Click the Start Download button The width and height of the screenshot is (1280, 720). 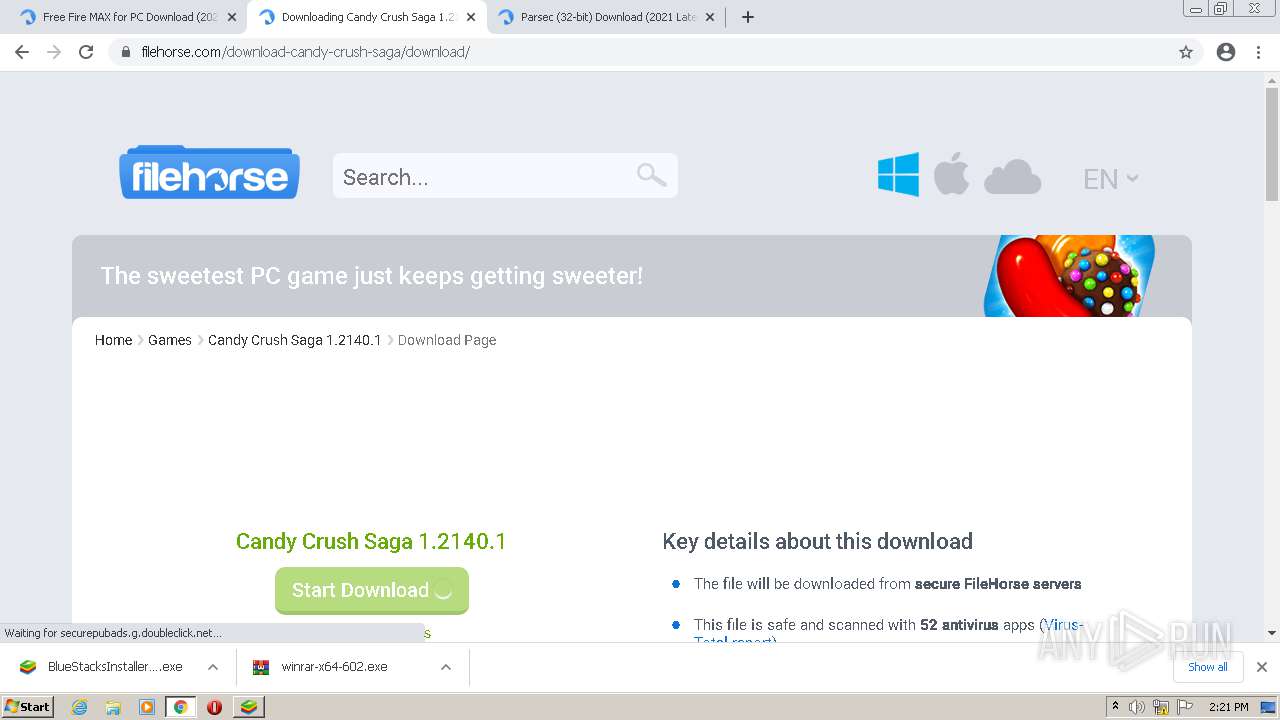tap(372, 590)
